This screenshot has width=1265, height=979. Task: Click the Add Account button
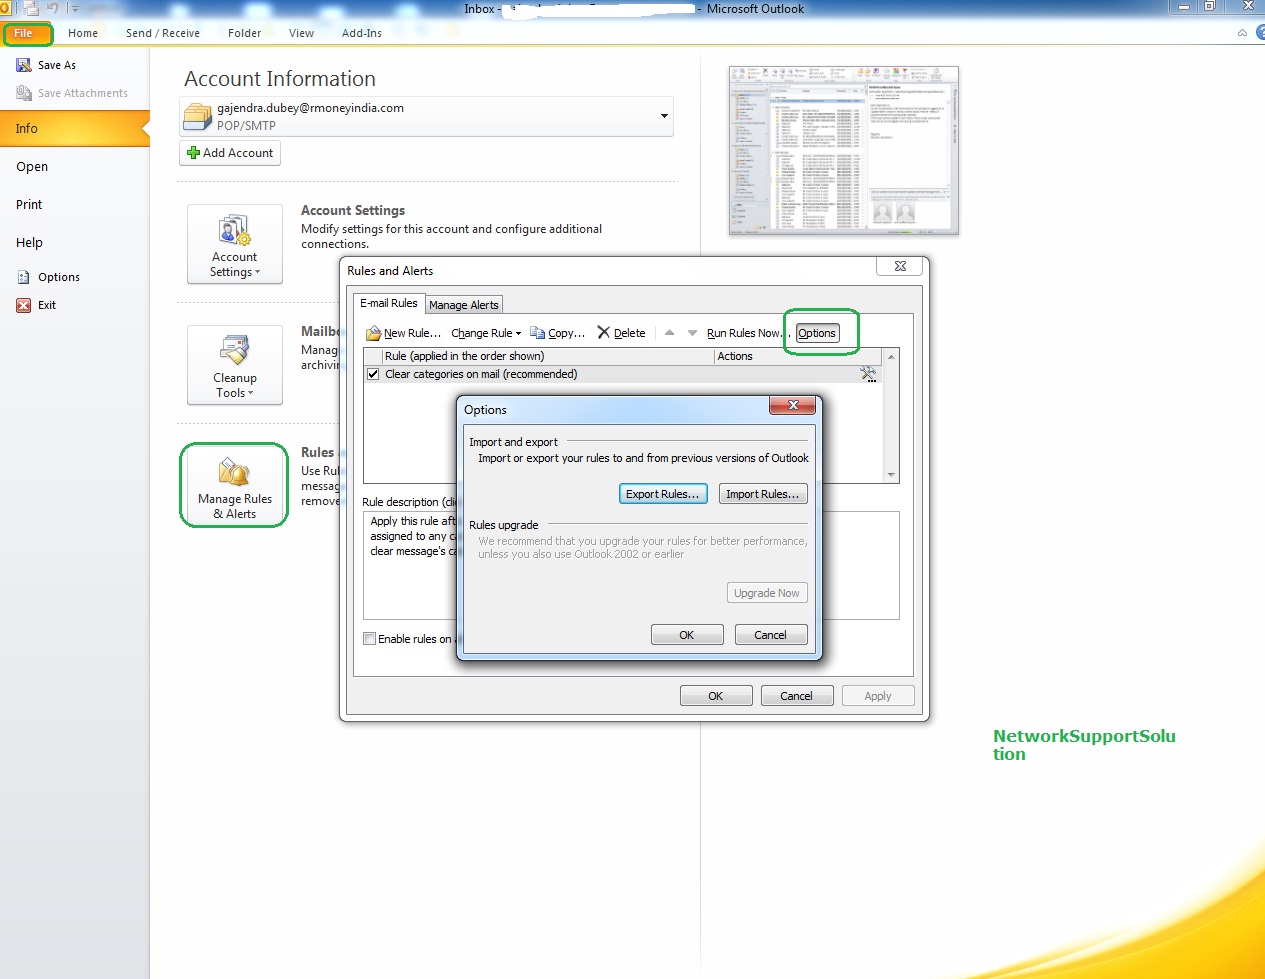tap(230, 153)
